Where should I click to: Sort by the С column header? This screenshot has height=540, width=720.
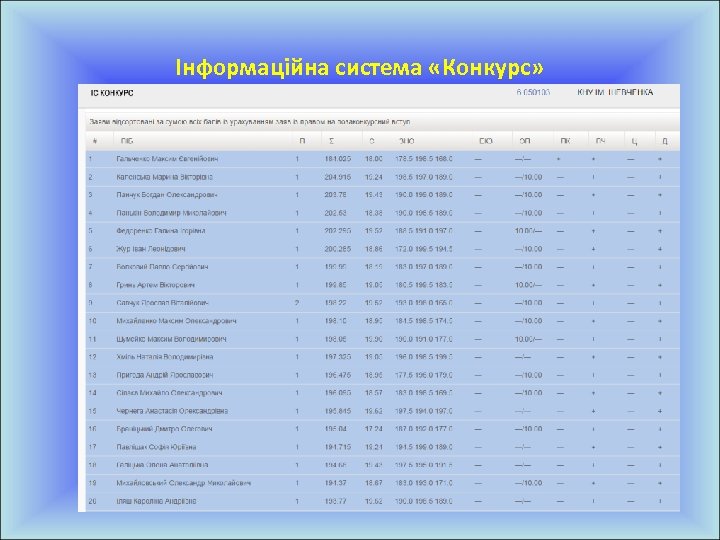pos(372,141)
